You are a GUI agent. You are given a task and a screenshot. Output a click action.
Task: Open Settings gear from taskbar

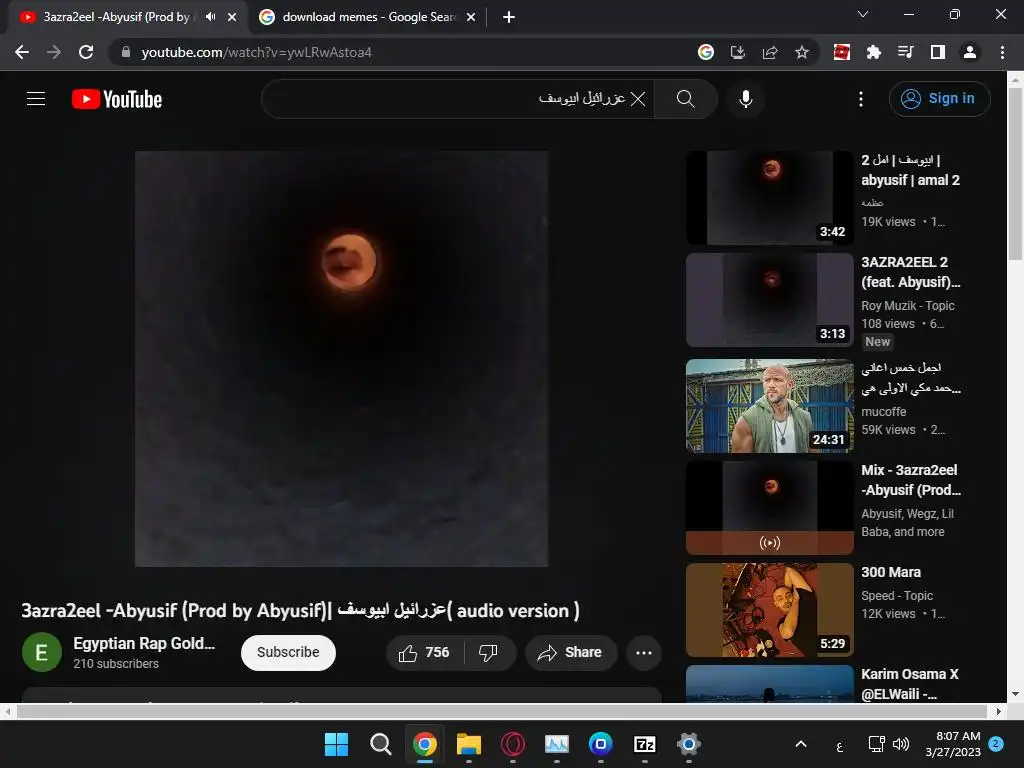pyautogui.click(x=688, y=744)
